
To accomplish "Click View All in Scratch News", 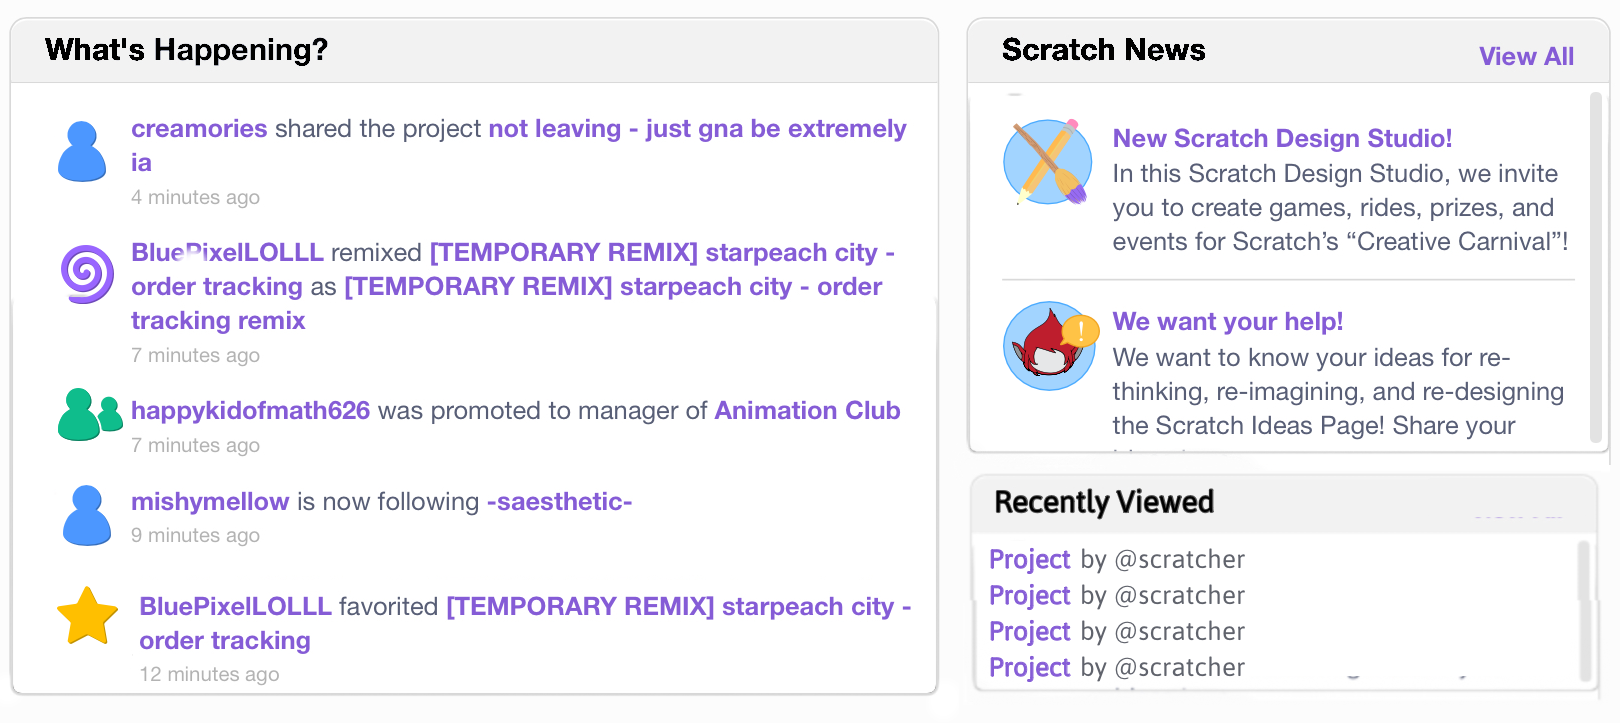I will click(1526, 57).
